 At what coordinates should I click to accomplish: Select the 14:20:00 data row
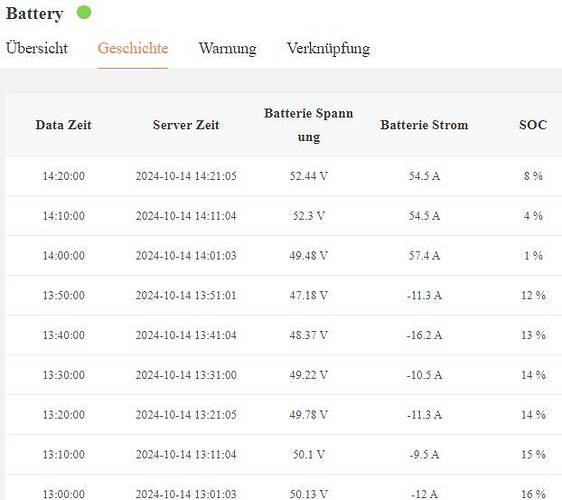click(x=284, y=176)
